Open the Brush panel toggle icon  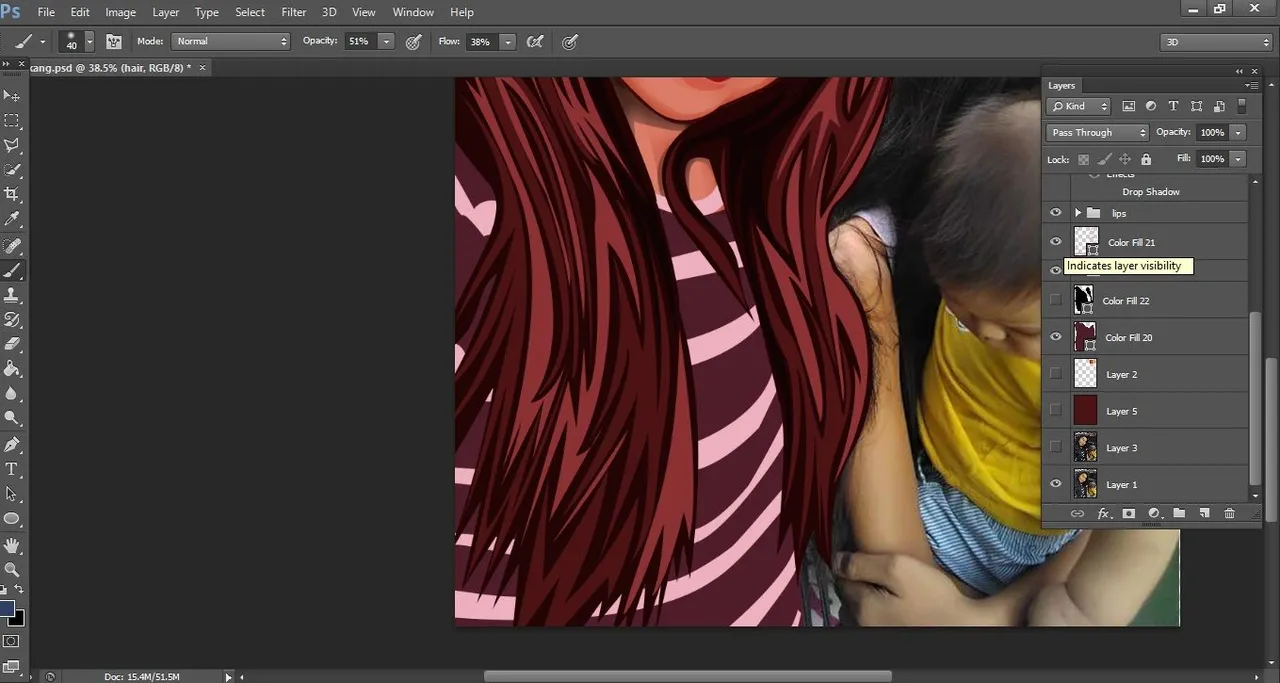[x=114, y=42]
